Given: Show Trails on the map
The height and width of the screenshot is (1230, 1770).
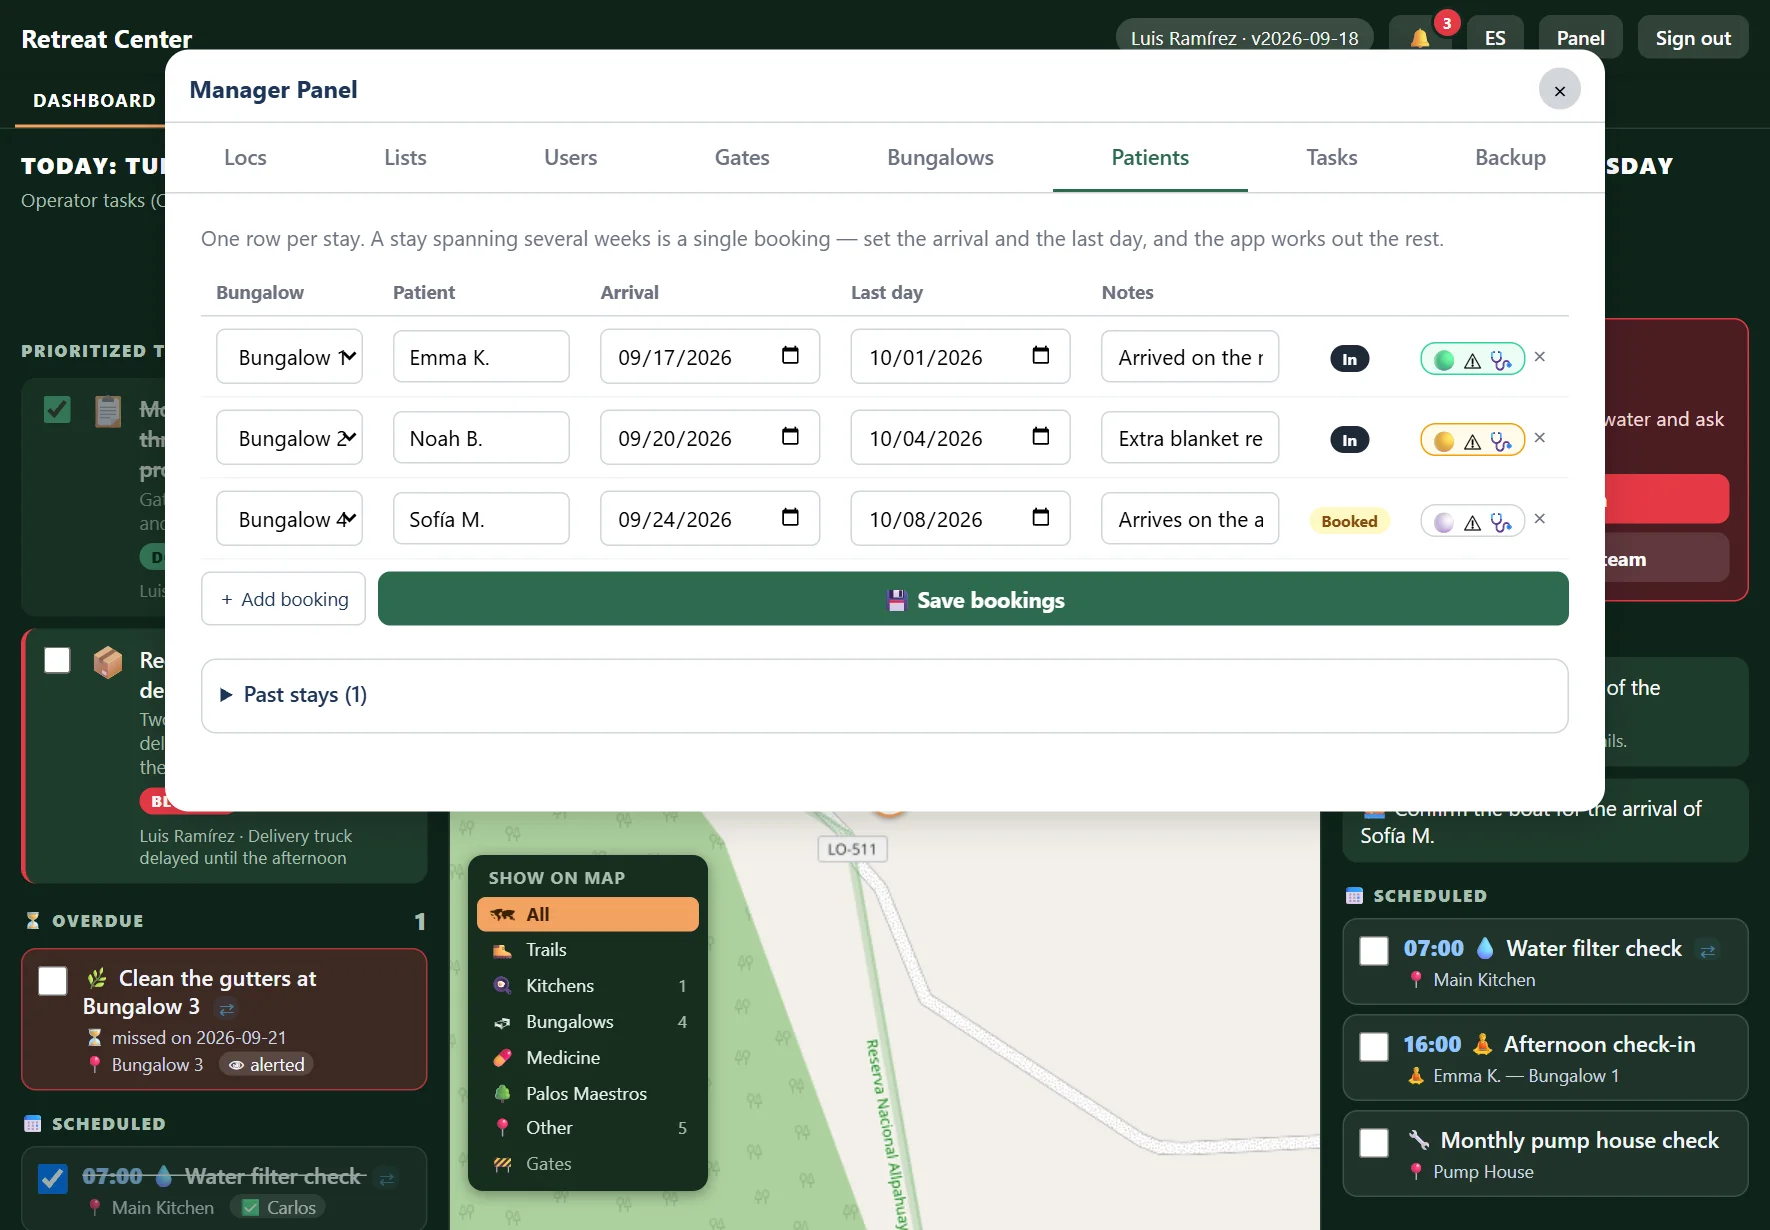Looking at the screenshot, I should tap(588, 950).
